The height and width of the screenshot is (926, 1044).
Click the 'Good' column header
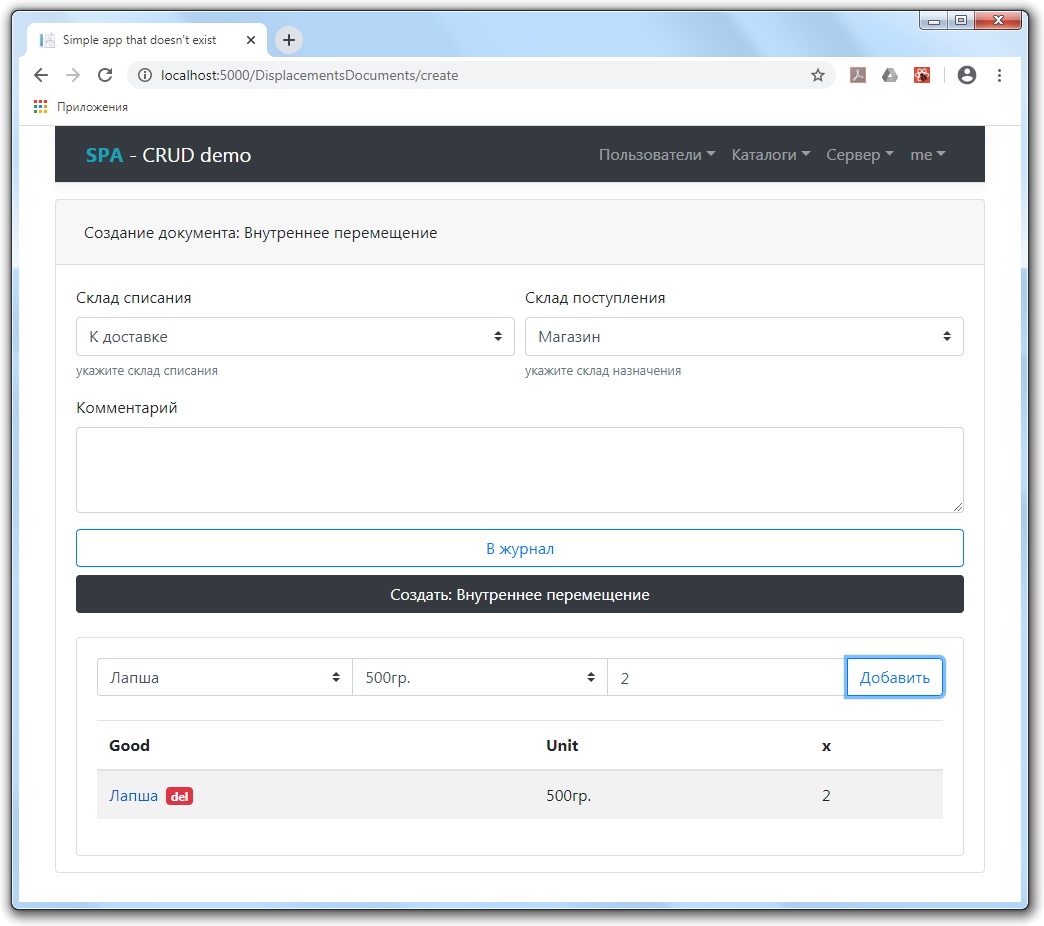129,746
